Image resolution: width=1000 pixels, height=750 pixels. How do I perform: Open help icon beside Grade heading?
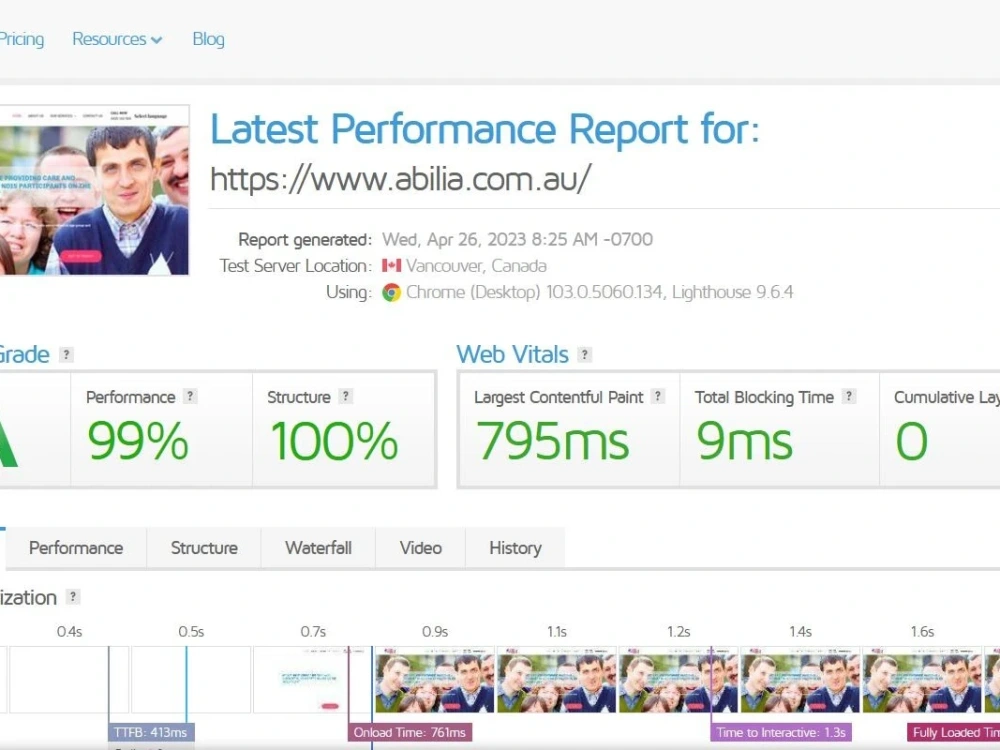click(x=66, y=355)
